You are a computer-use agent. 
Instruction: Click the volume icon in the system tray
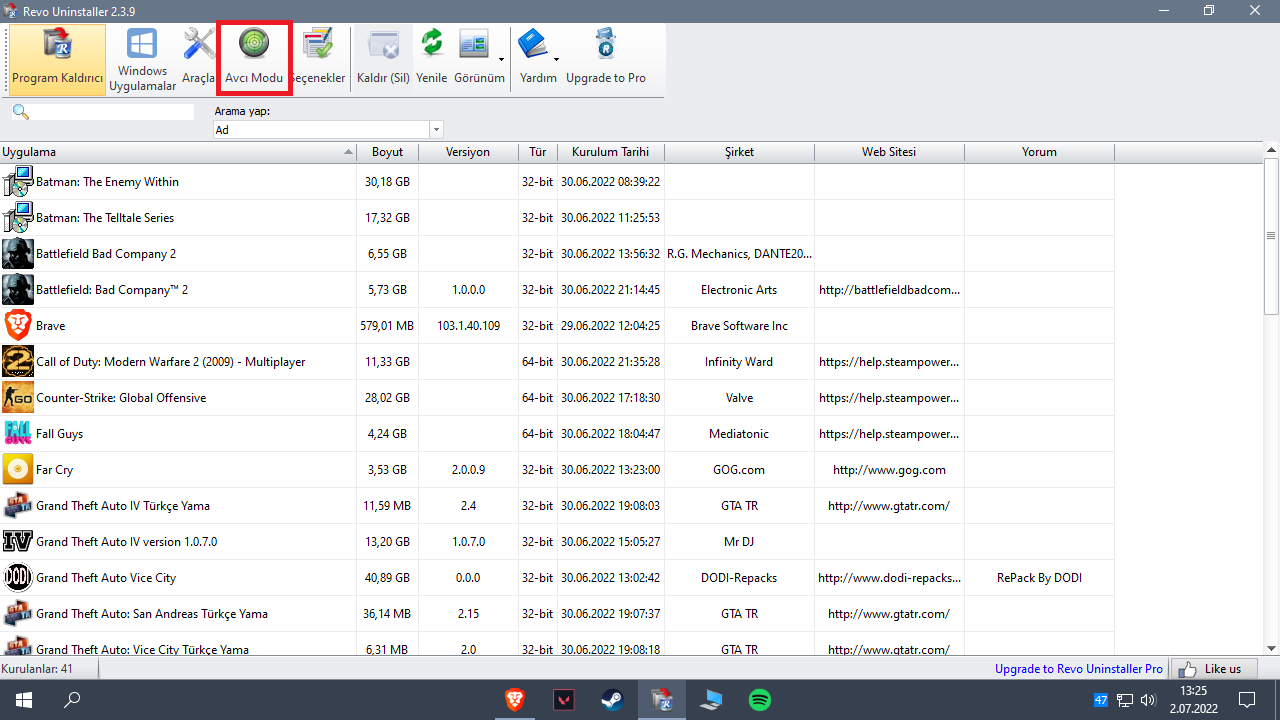pos(1148,700)
